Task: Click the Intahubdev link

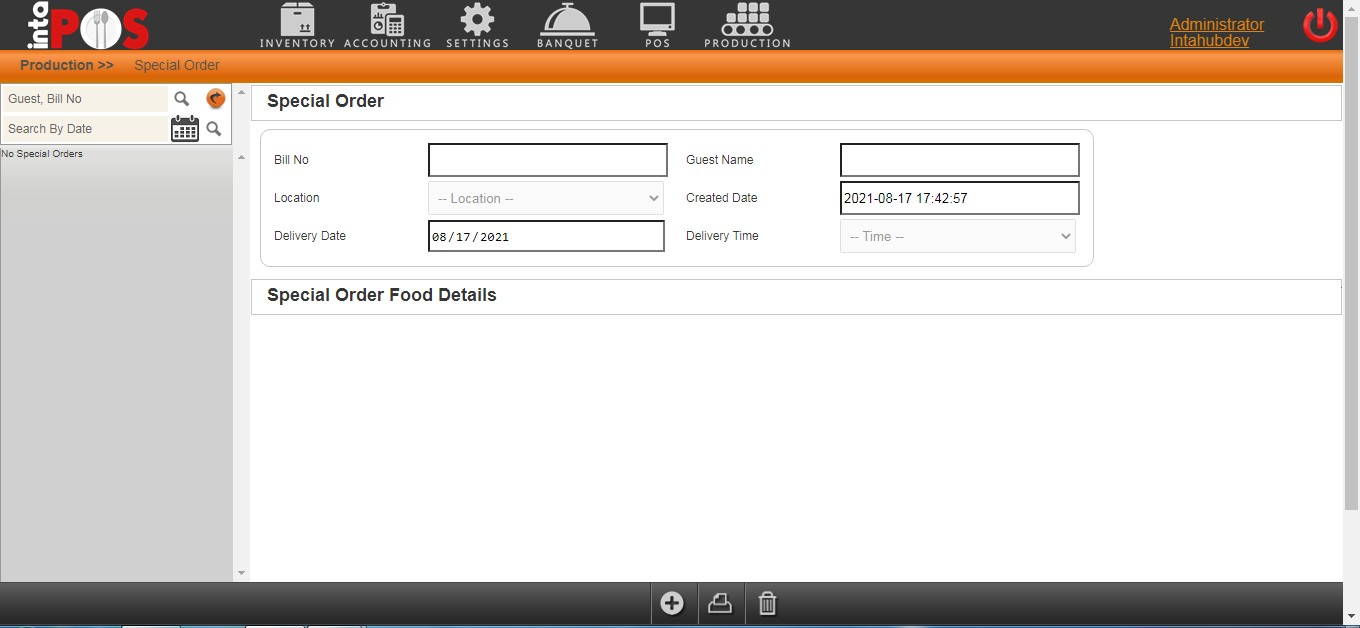Action: pos(1209,41)
